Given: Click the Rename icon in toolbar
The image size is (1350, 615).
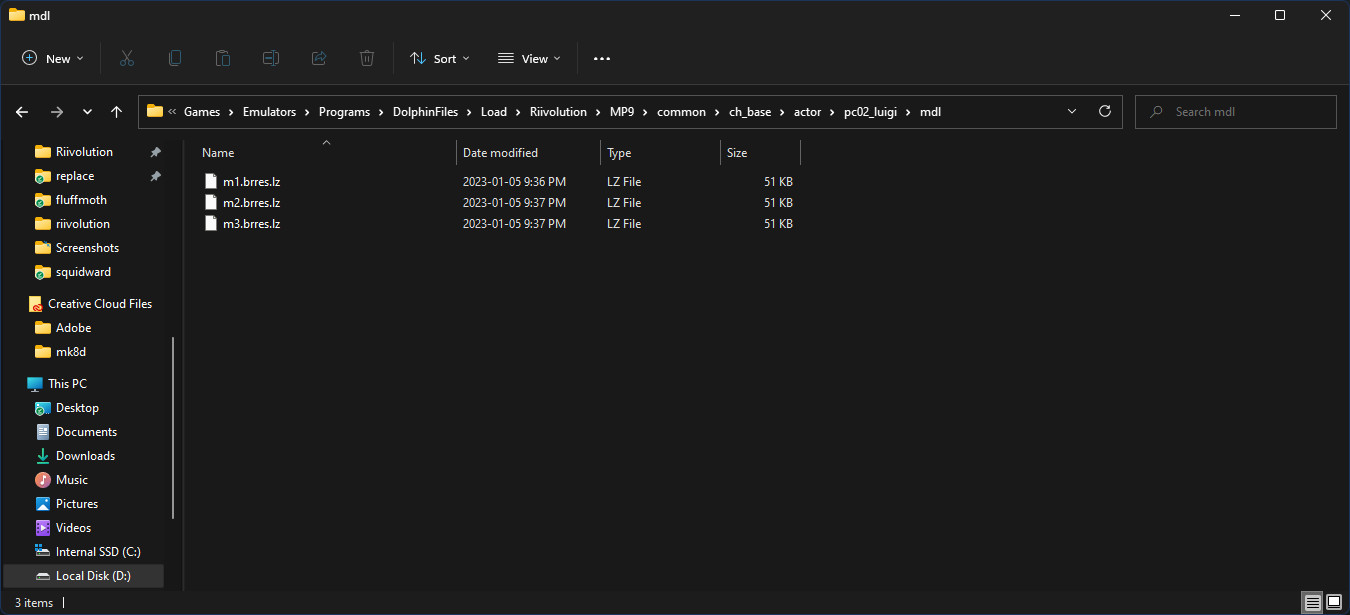Looking at the screenshot, I should tap(271, 59).
